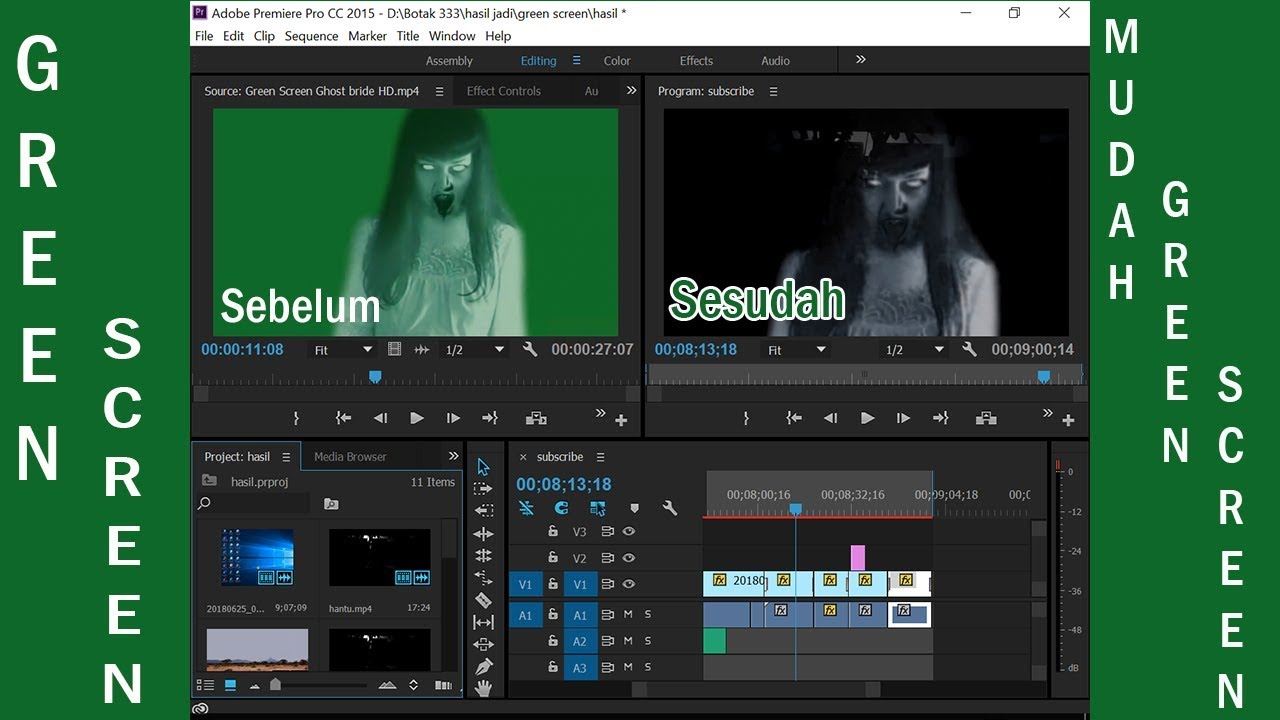Expand Source panel tabs overflow chevron
The image size is (1280, 720).
pos(631,90)
